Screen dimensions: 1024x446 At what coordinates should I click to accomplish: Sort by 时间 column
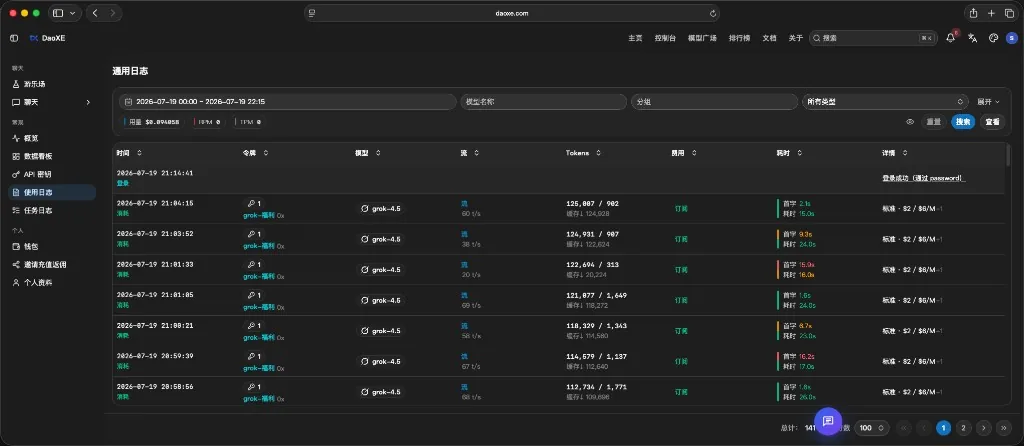[x=129, y=153]
